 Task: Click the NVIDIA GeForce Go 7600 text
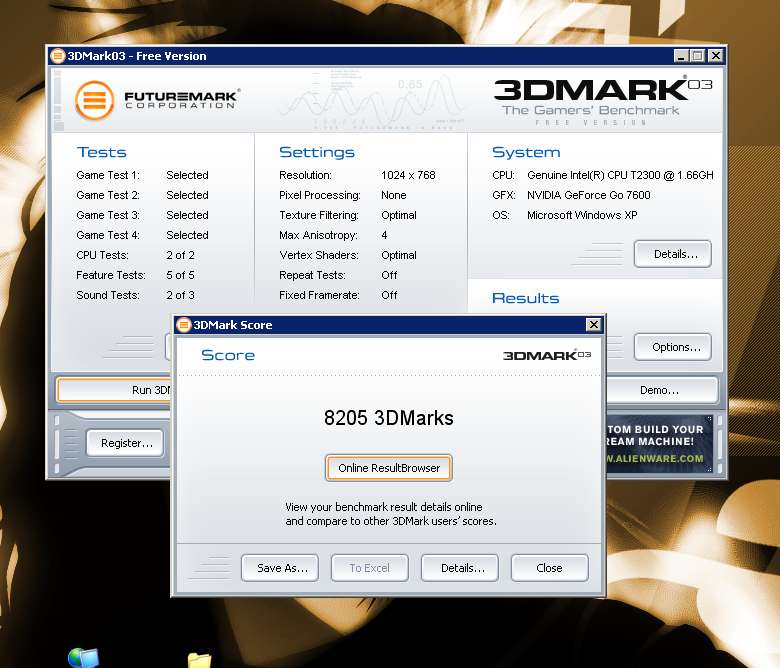(588, 195)
